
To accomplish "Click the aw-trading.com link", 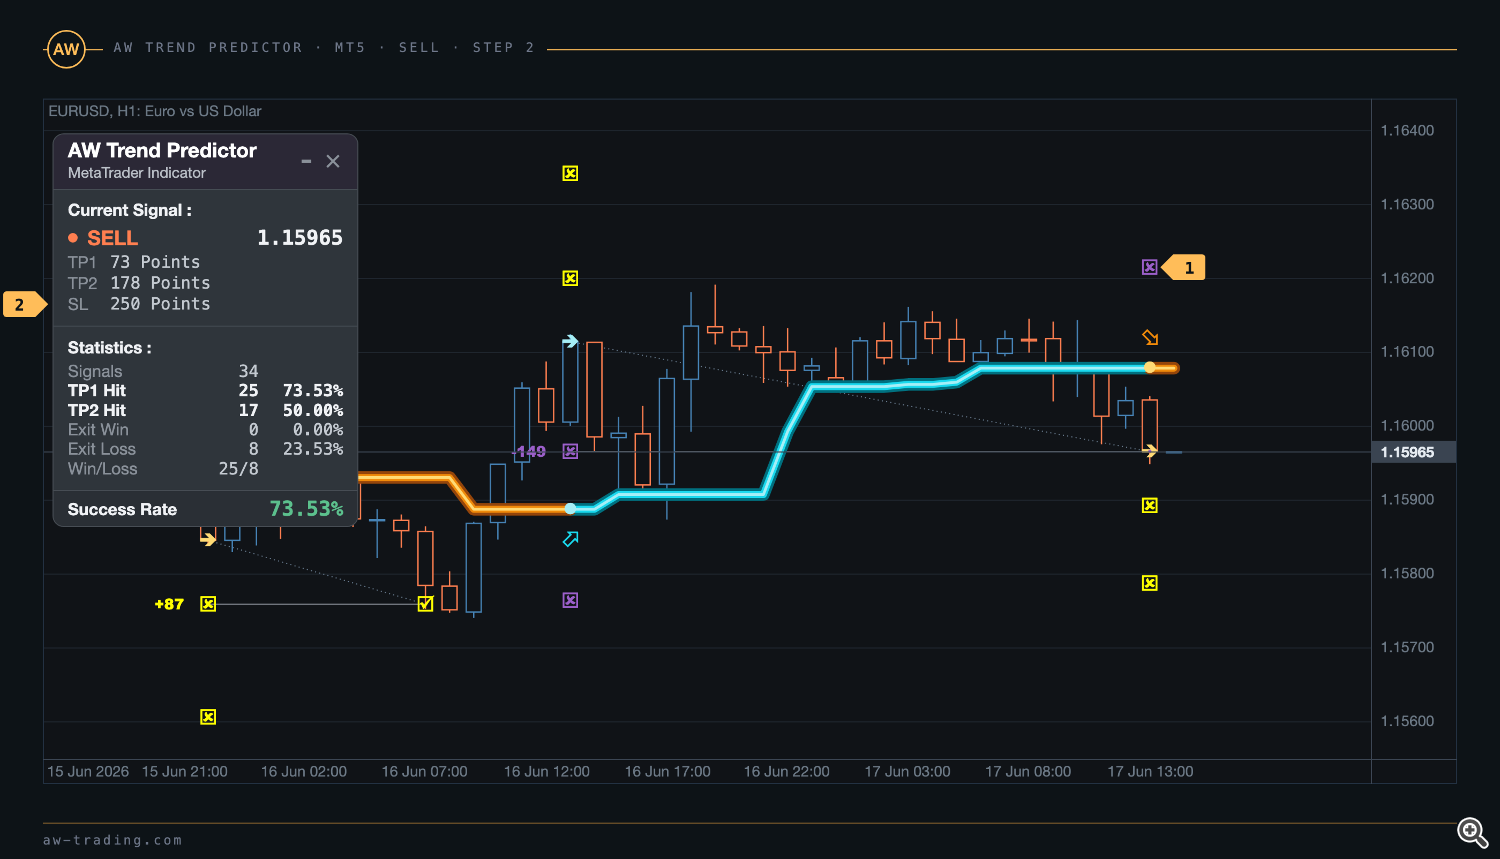I will 112,841.
